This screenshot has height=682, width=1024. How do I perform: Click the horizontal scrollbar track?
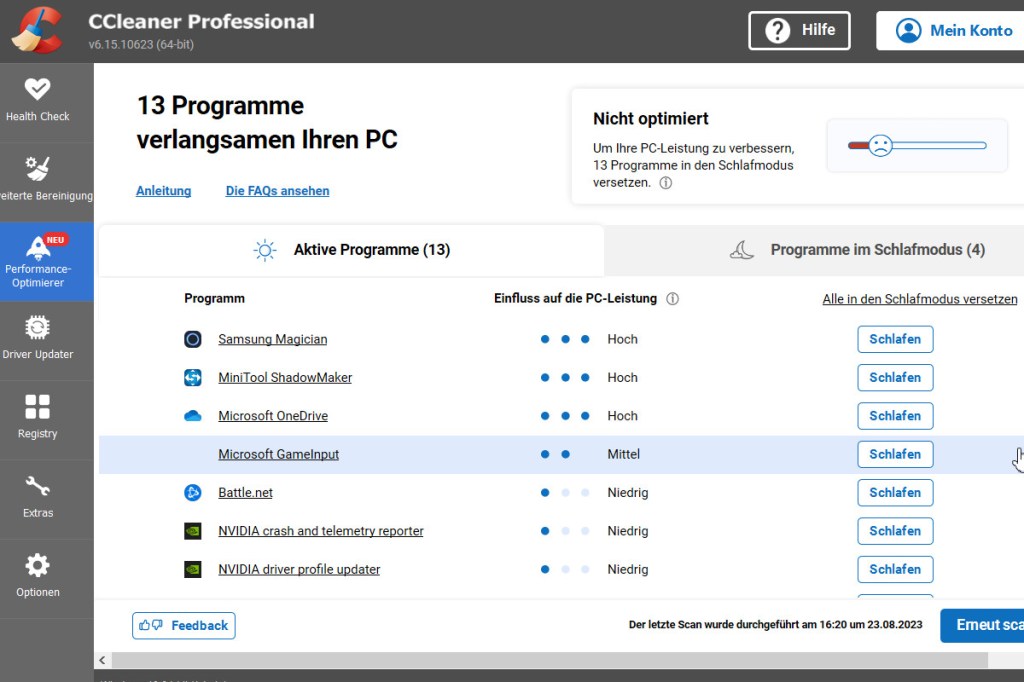(550, 660)
